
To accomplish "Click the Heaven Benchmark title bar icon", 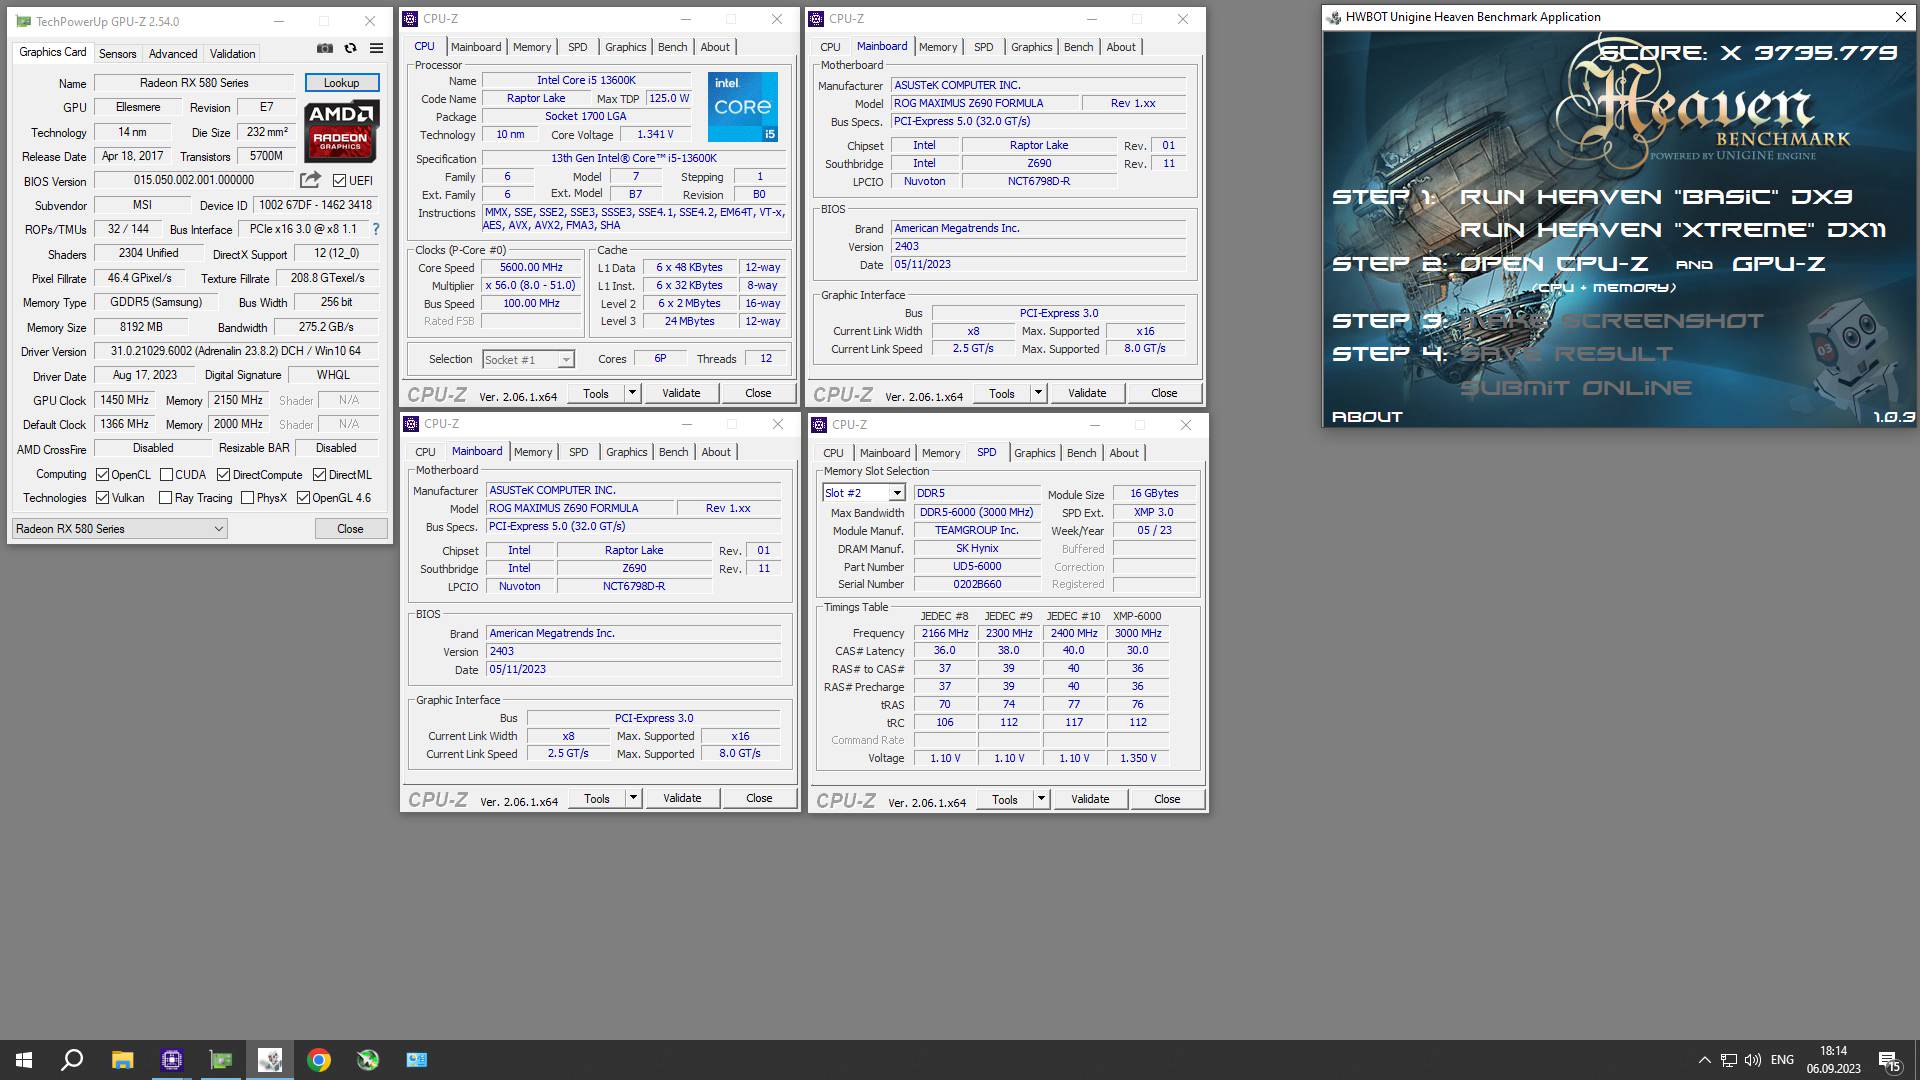I will 1334,17.
